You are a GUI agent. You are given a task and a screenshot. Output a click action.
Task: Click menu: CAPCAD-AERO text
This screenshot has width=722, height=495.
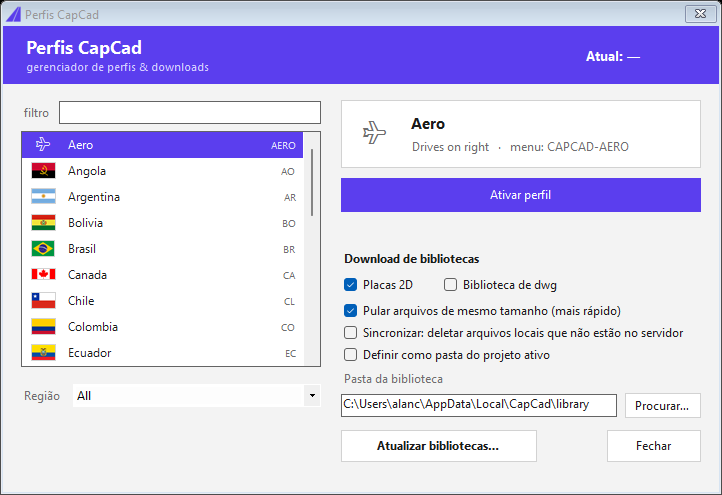pyautogui.click(x=569, y=147)
